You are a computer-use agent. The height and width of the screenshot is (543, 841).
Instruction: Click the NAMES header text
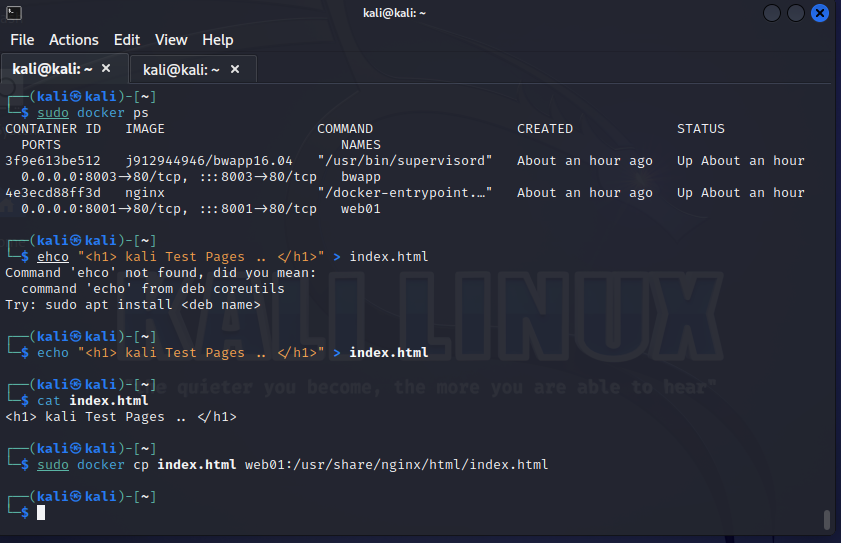[x=361, y=145]
